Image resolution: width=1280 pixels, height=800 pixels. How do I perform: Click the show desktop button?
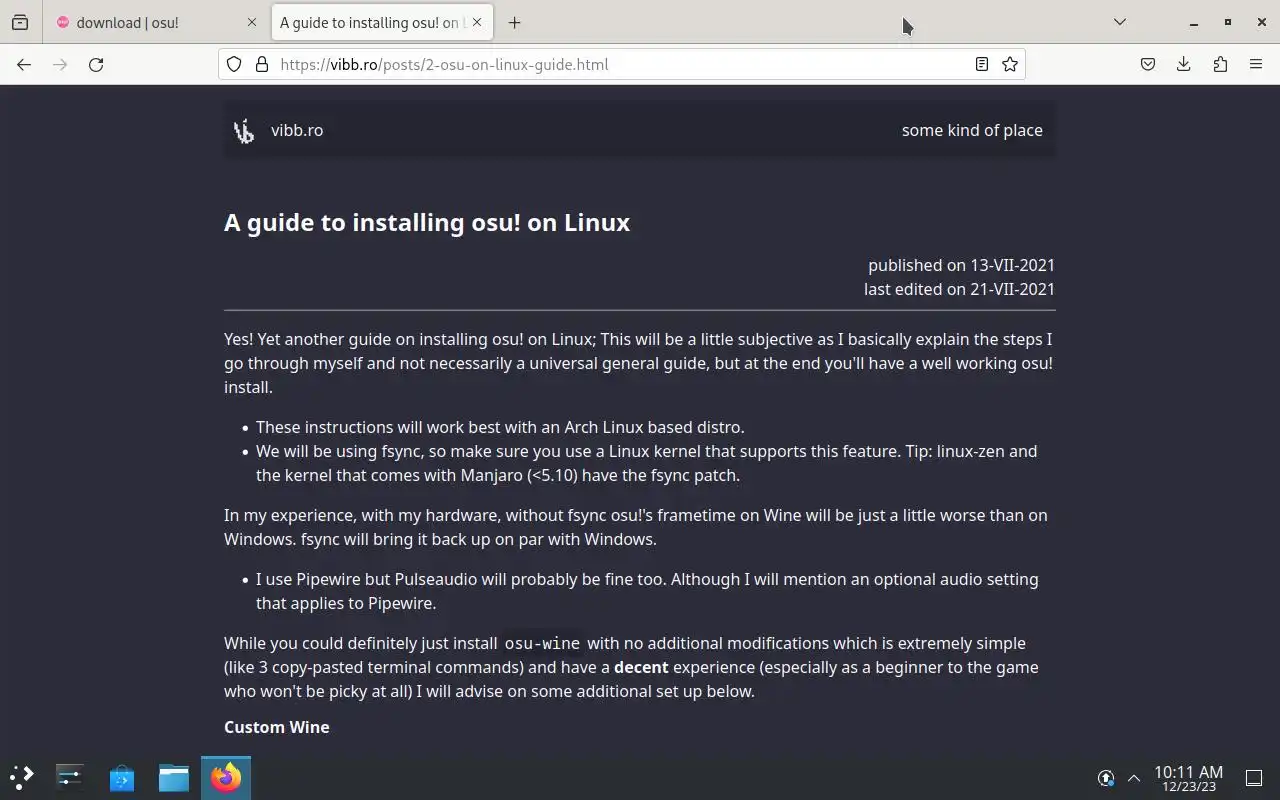tap(1254, 778)
